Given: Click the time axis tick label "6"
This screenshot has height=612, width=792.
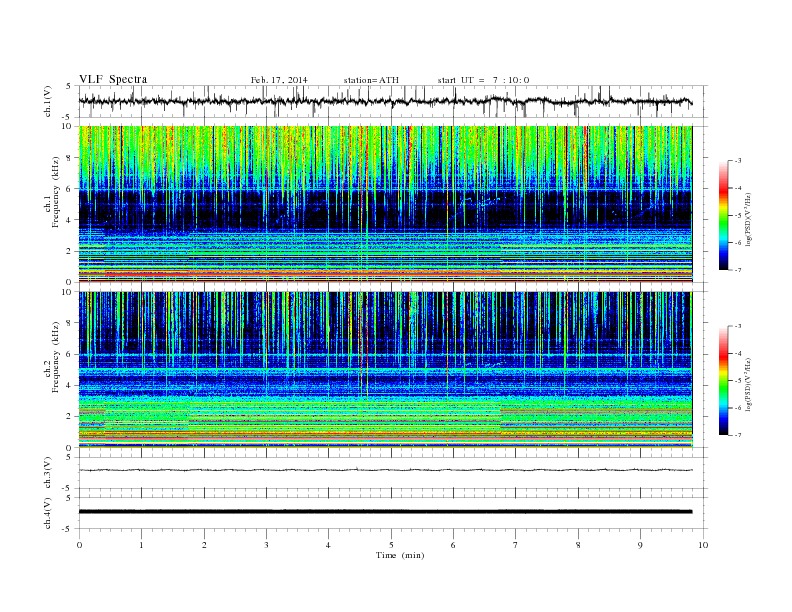Looking at the screenshot, I should tap(453, 545).
